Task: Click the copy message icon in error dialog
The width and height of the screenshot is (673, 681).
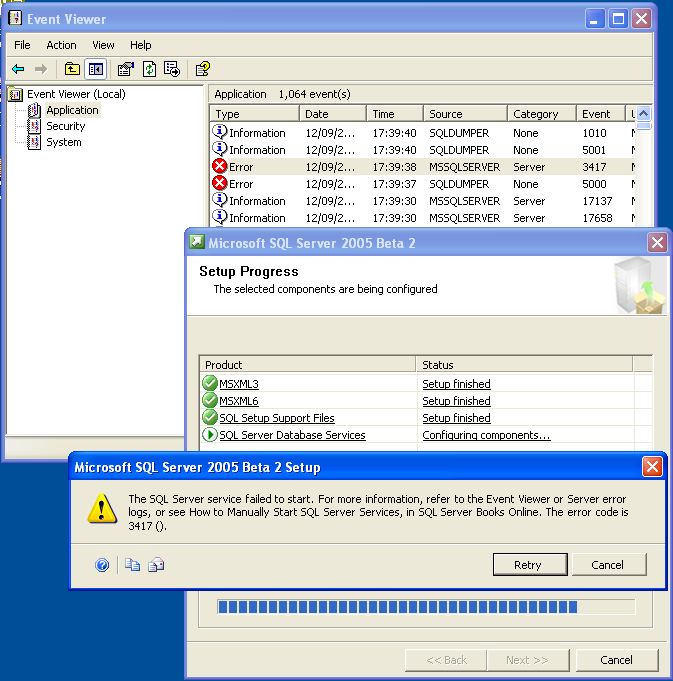Action: point(132,565)
